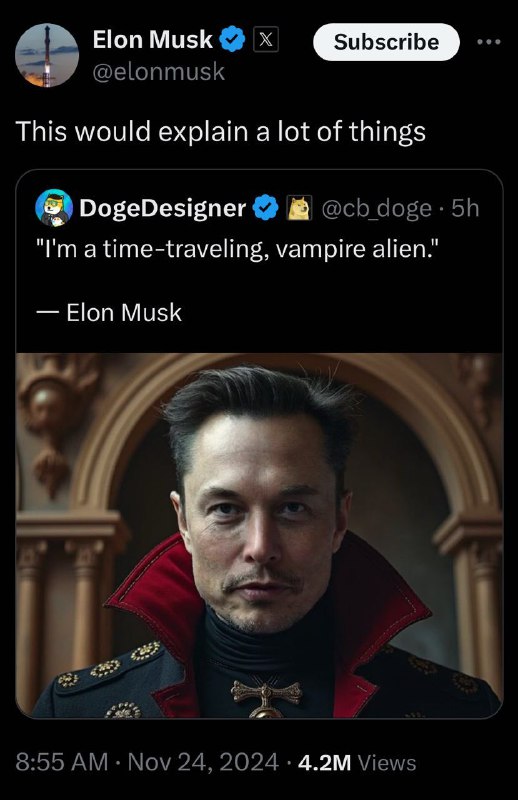Open the @cb_doge handle

pyautogui.click(x=377, y=208)
